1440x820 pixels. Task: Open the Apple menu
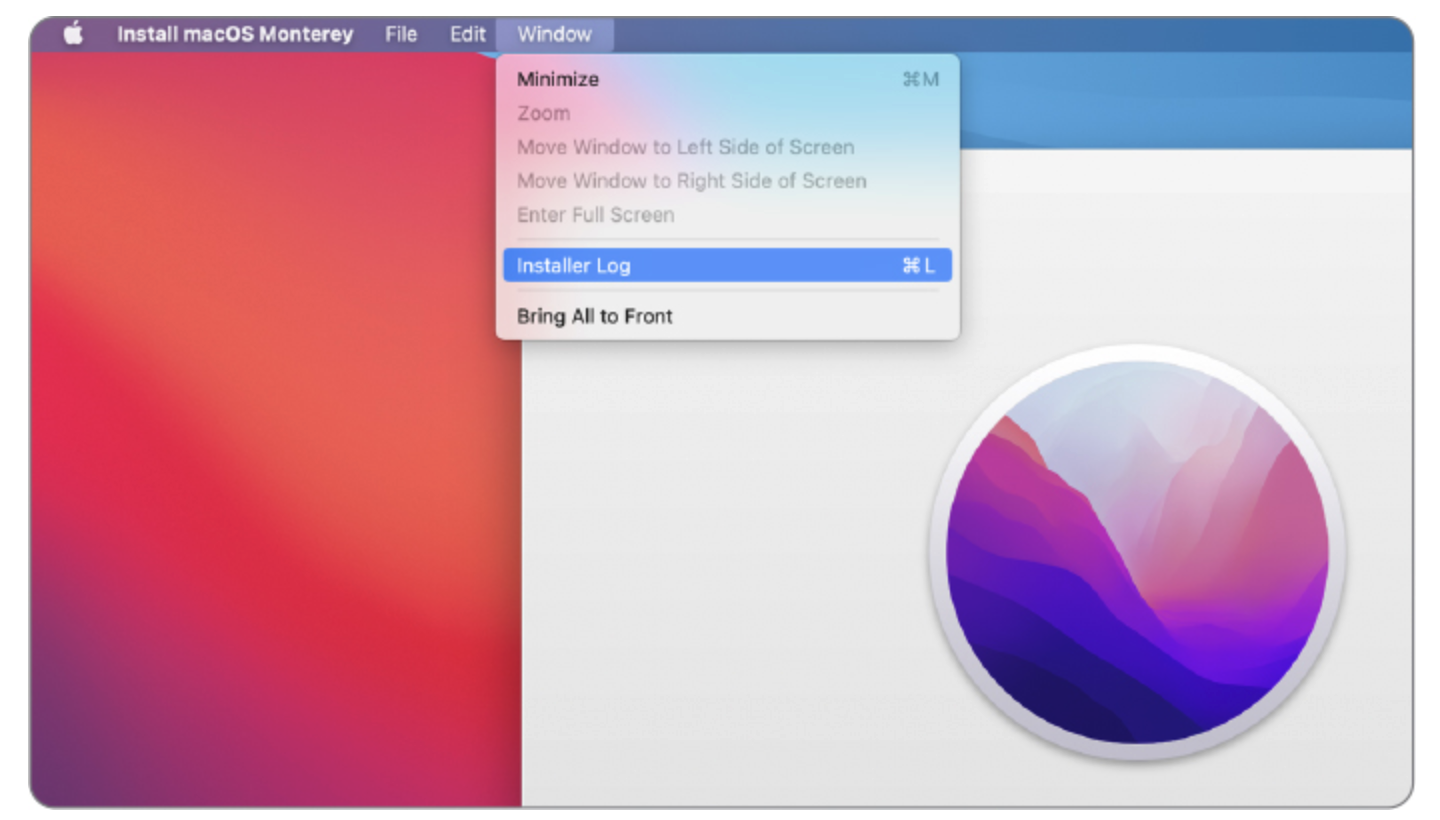73,34
